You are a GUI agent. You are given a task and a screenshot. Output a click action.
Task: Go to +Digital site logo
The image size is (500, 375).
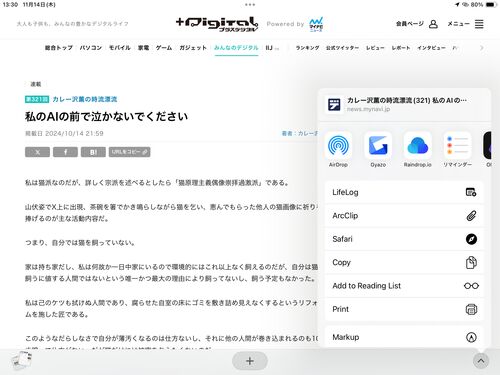point(217,24)
